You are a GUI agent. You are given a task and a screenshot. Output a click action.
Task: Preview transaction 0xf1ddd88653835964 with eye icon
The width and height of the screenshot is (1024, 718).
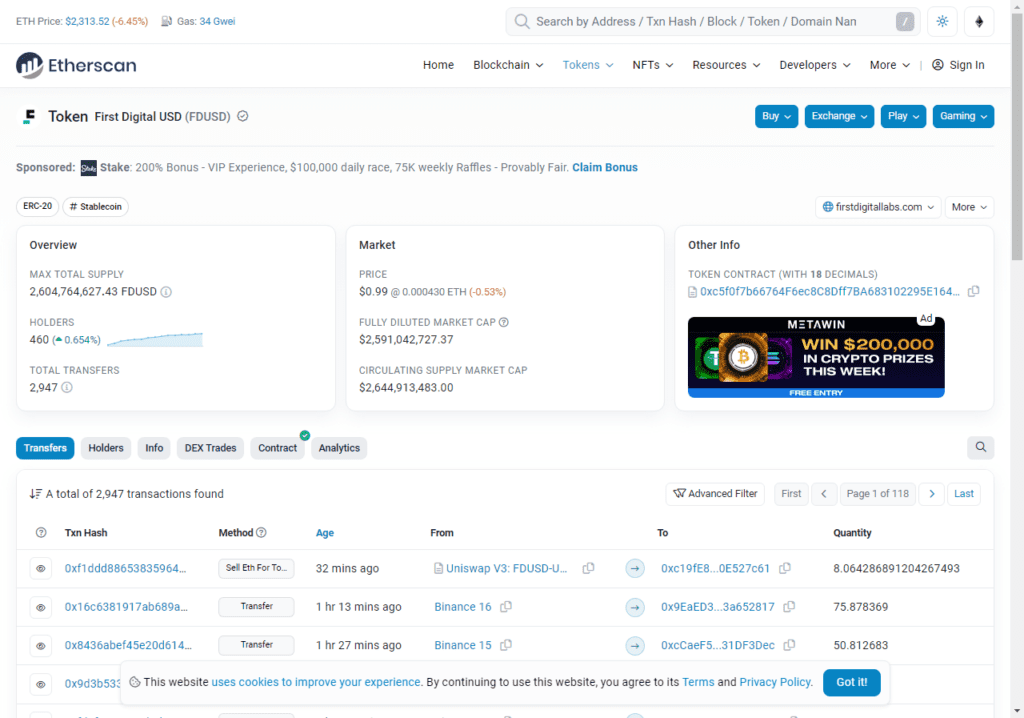click(x=40, y=568)
